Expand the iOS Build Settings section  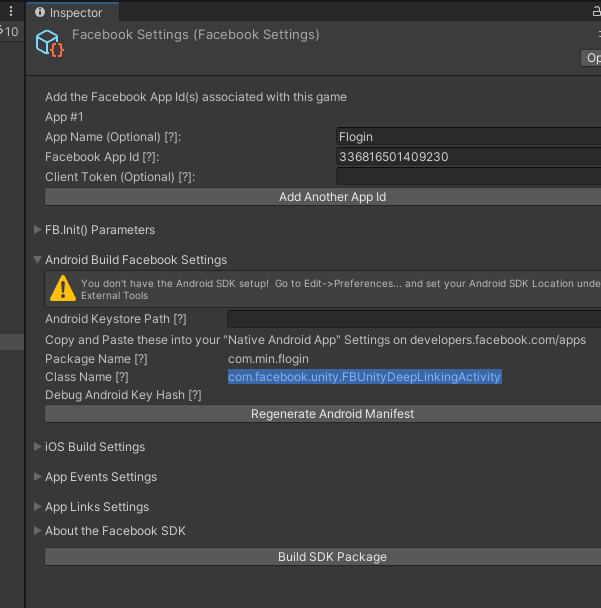point(38,447)
